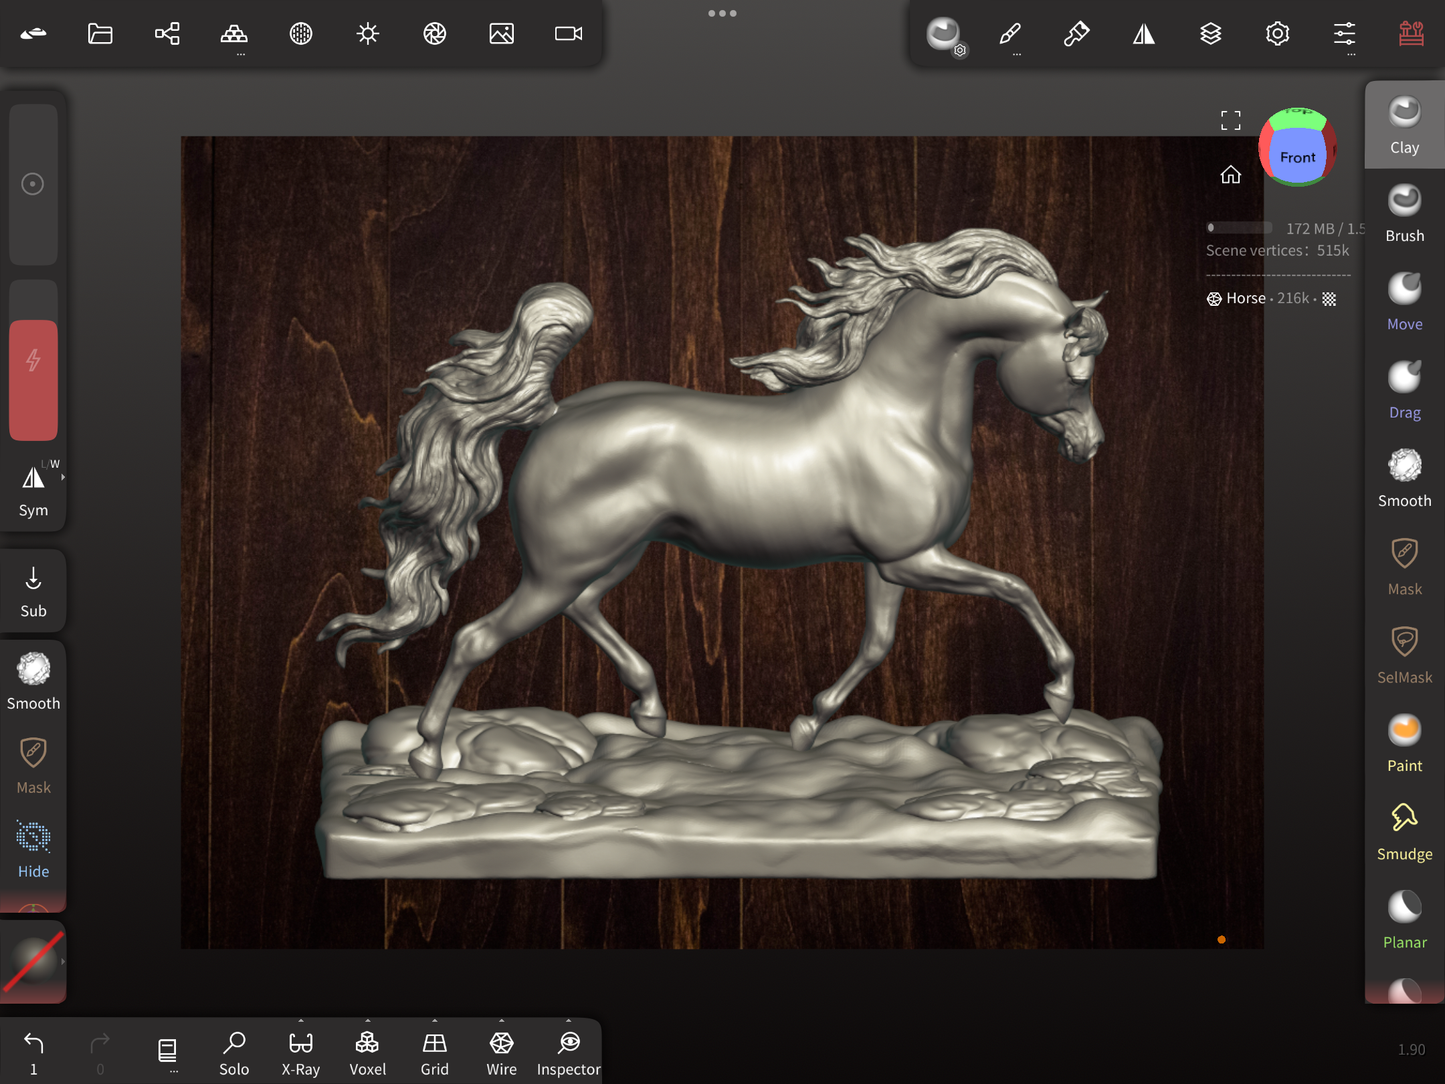Select the Drag tool
Viewport: 1445px width, 1084px height.
1404,390
